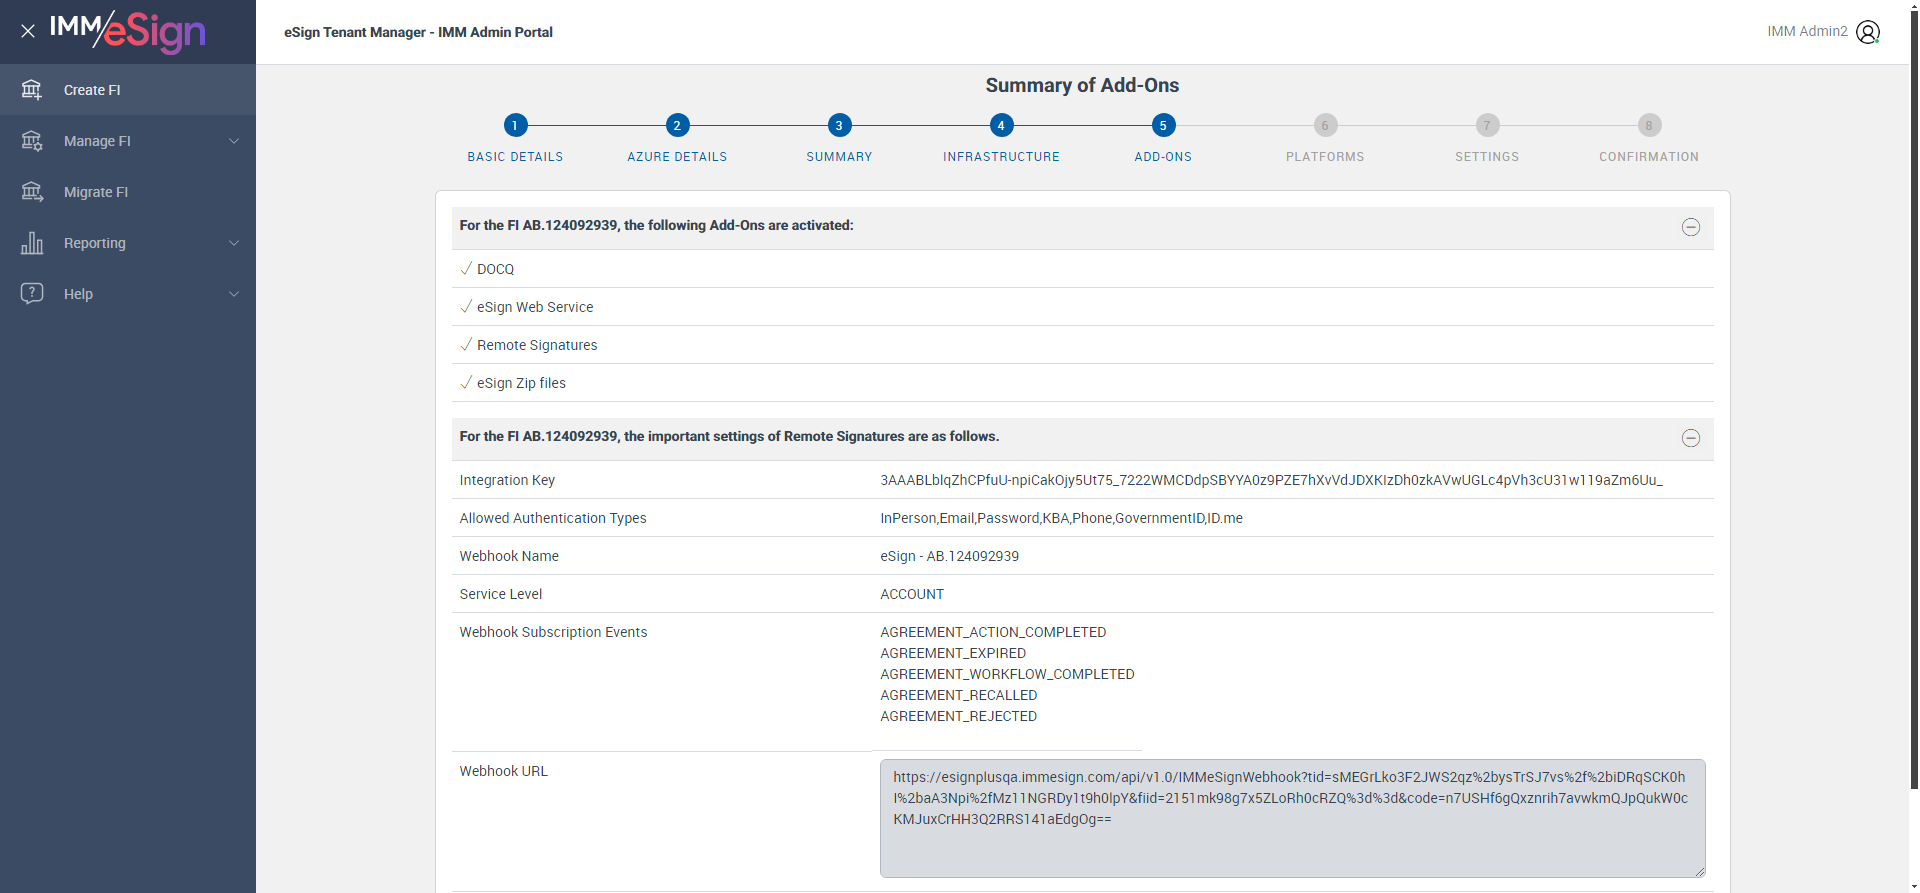Click the SETTINGS step label

(x=1487, y=157)
